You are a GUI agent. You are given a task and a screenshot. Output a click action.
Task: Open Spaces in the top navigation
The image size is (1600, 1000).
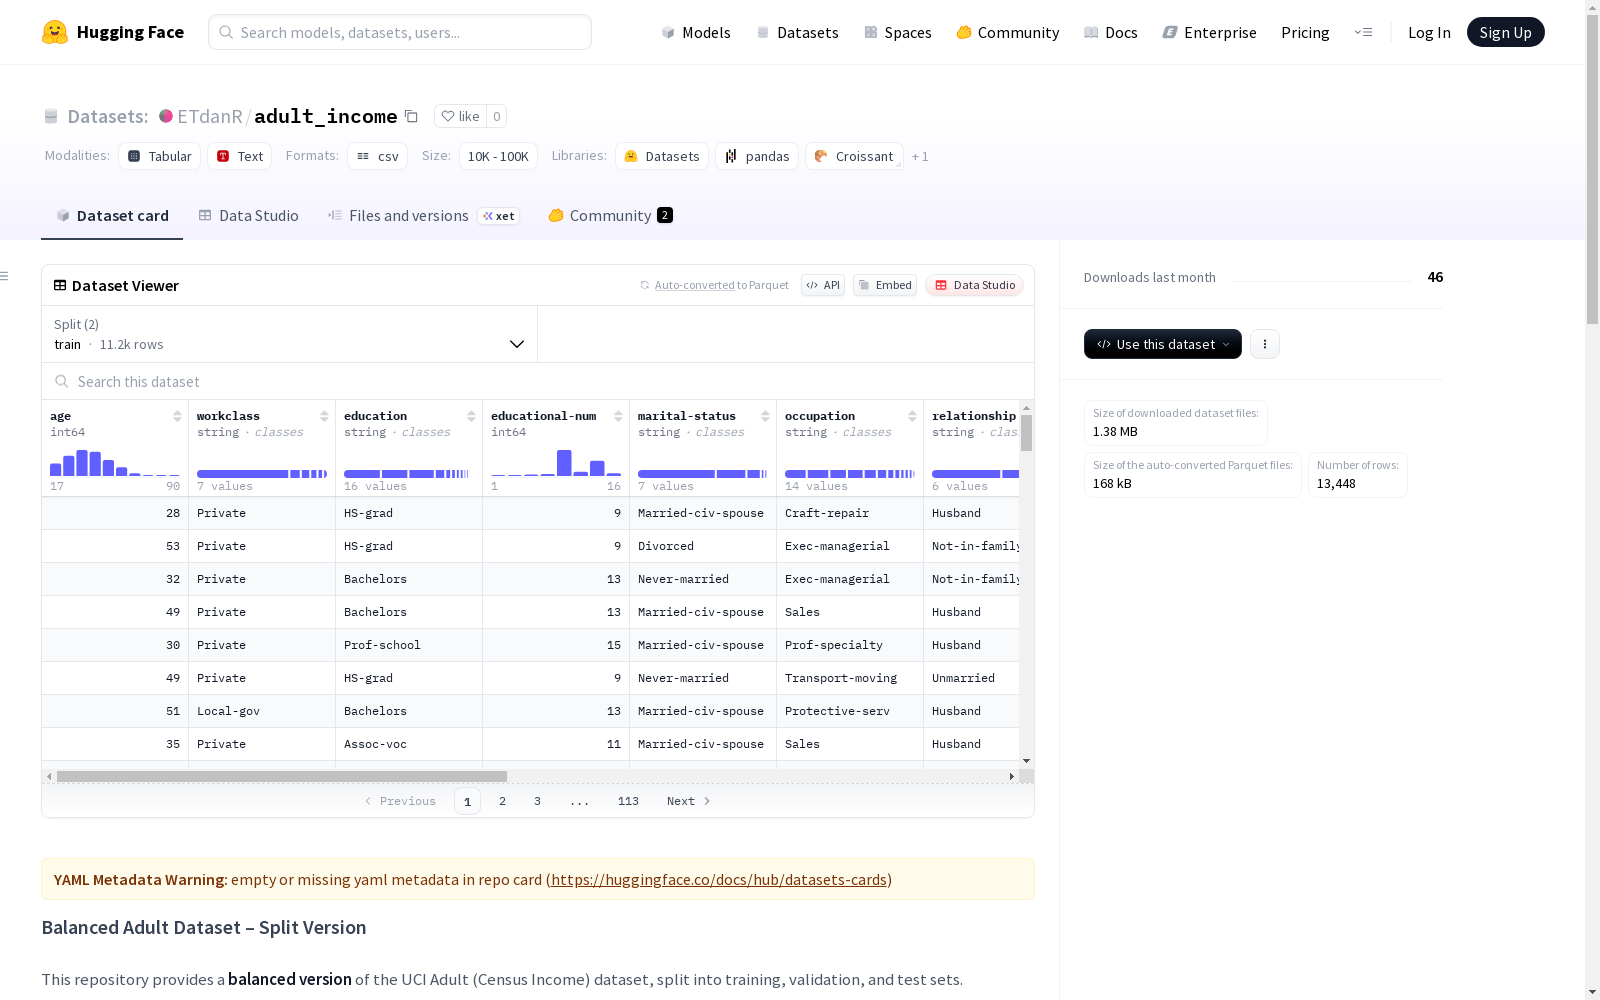tap(898, 32)
